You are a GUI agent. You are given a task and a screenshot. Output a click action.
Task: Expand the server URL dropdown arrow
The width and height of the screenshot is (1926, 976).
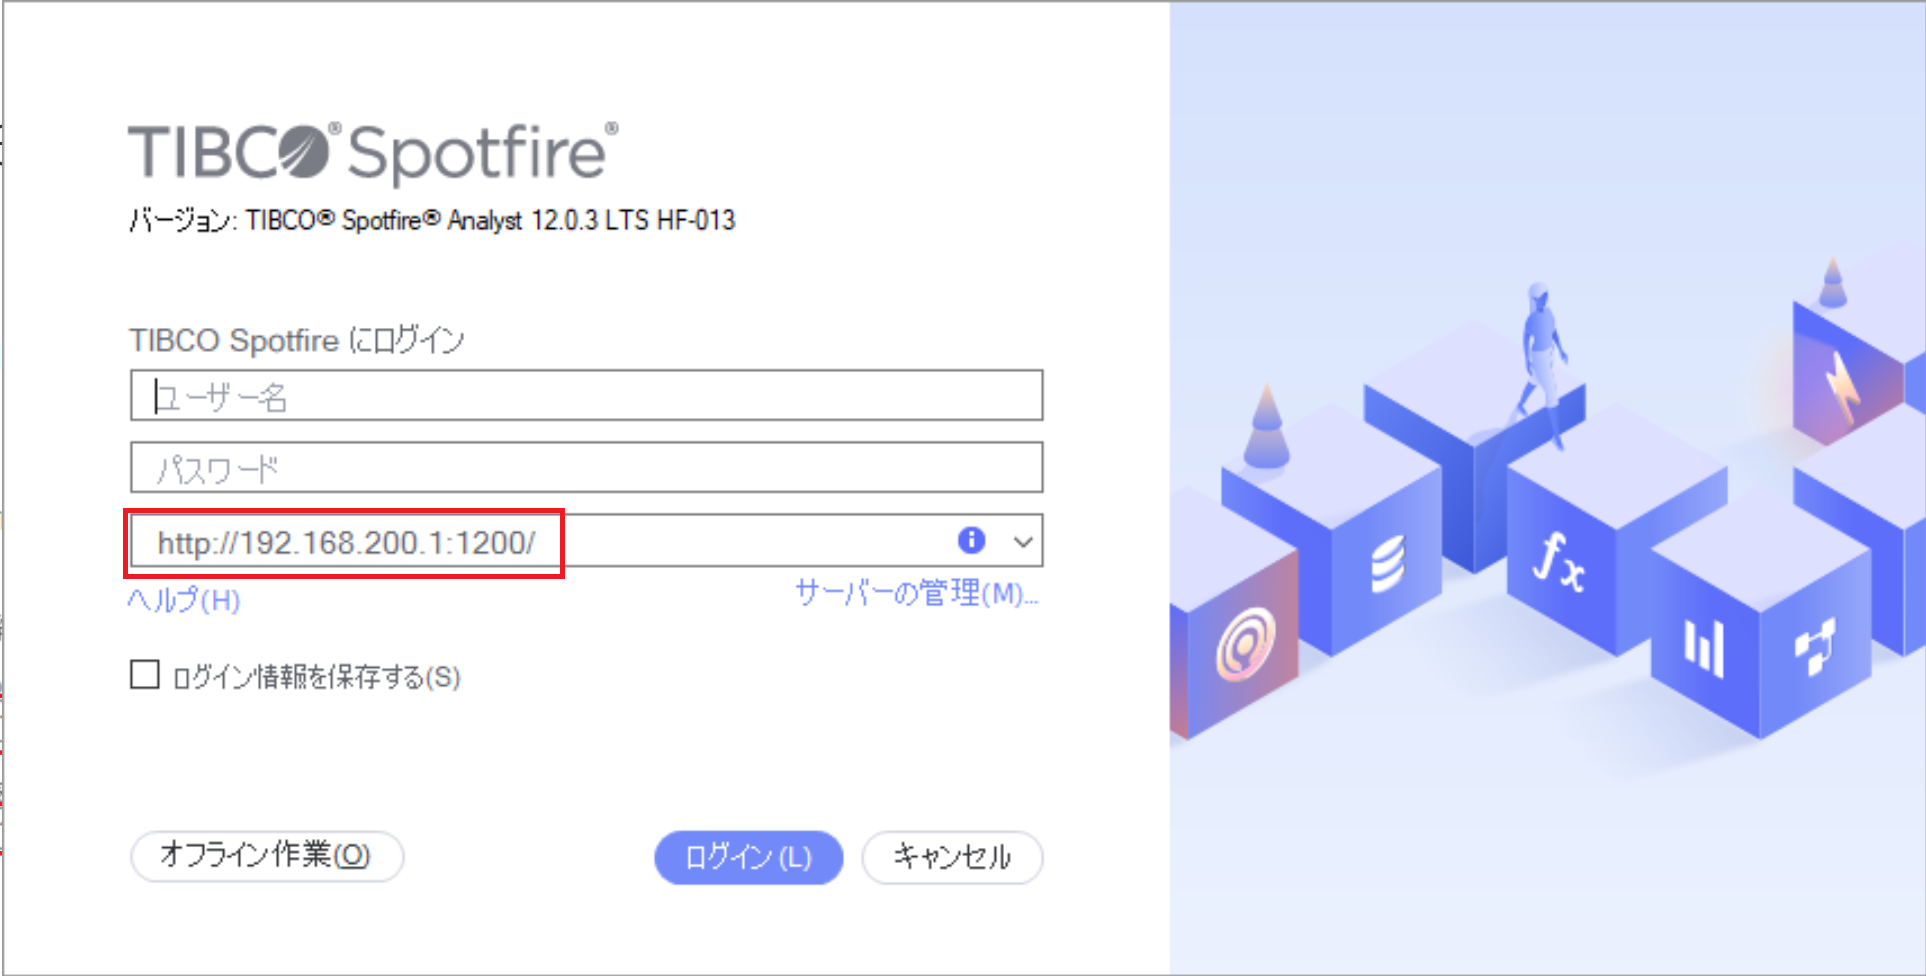pyautogui.click(x=1022, y=542)
